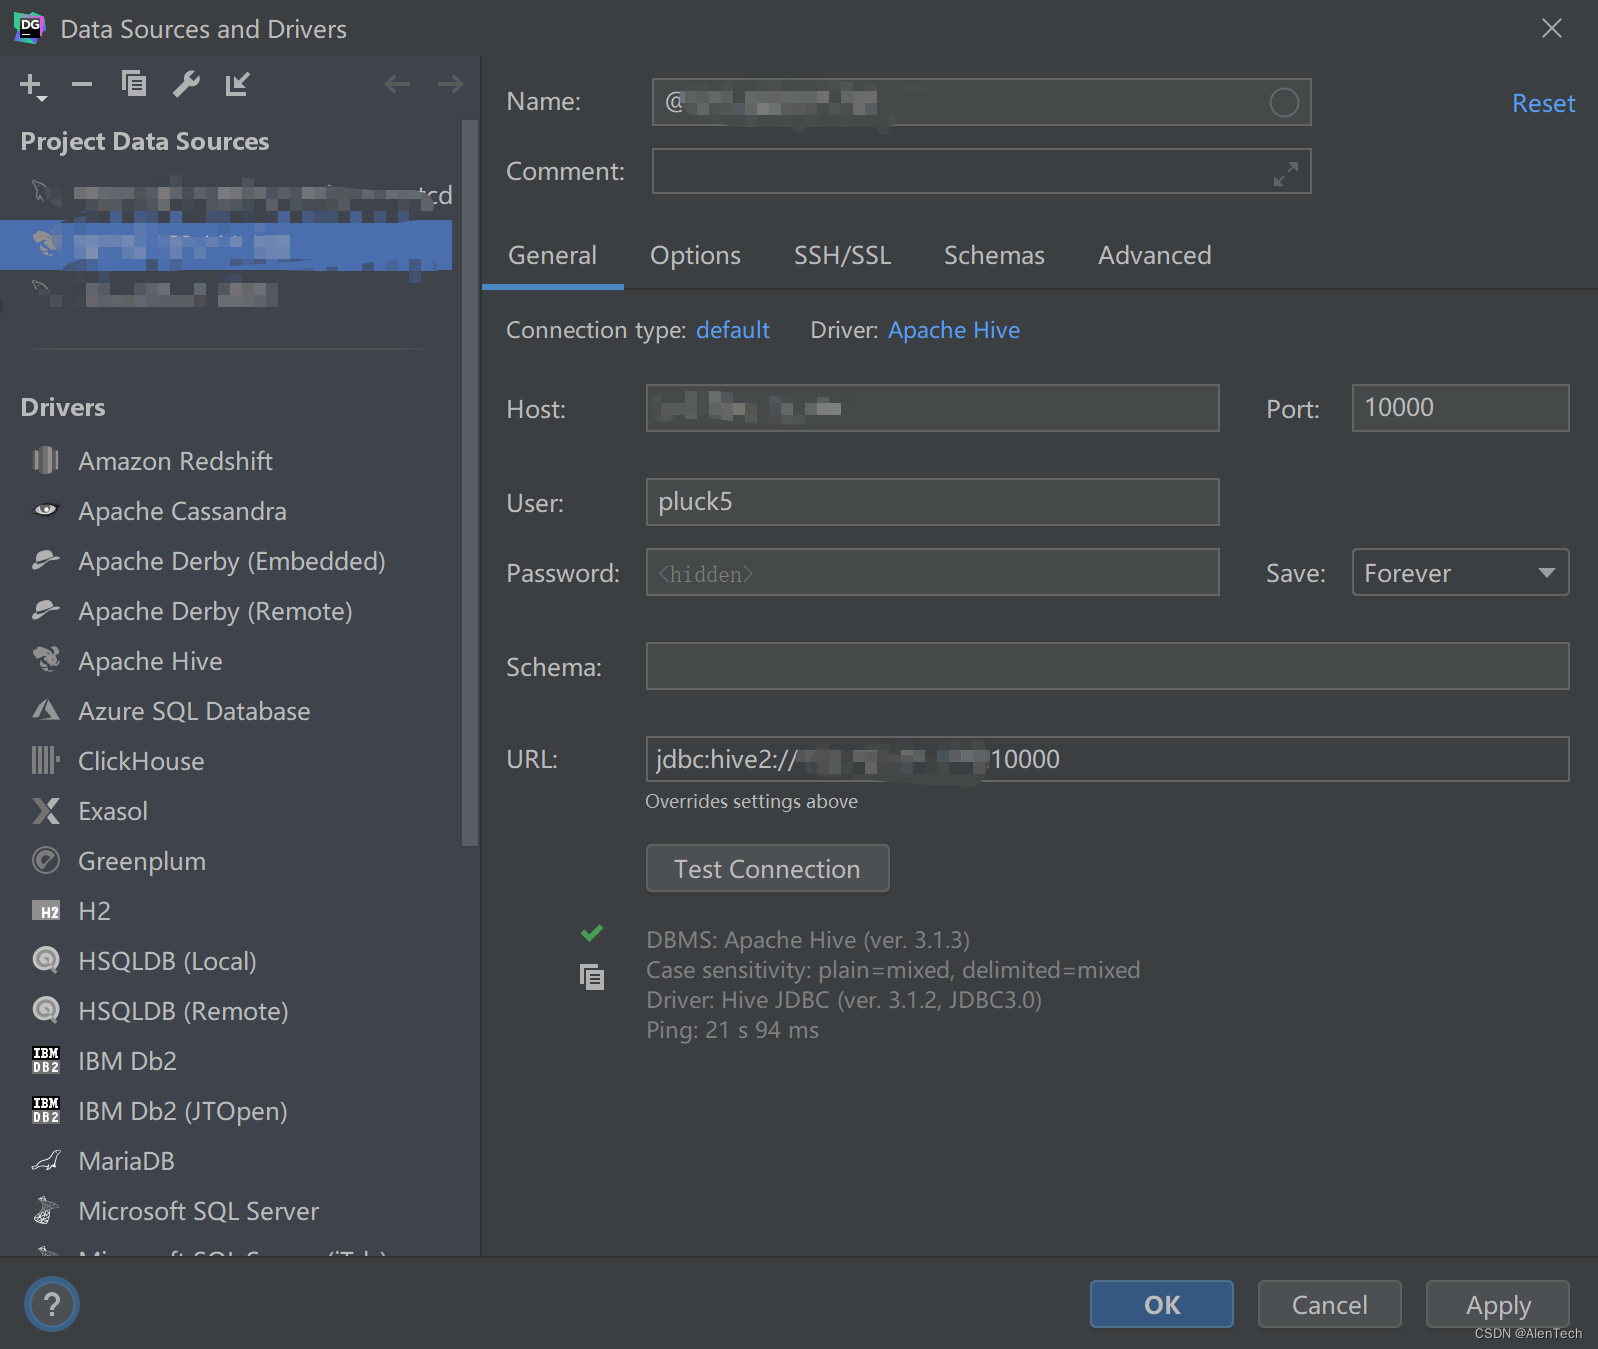This screenshot has height=1349, width=1598.
Task: Click the Apply button
Action: pos(1497,1304)
